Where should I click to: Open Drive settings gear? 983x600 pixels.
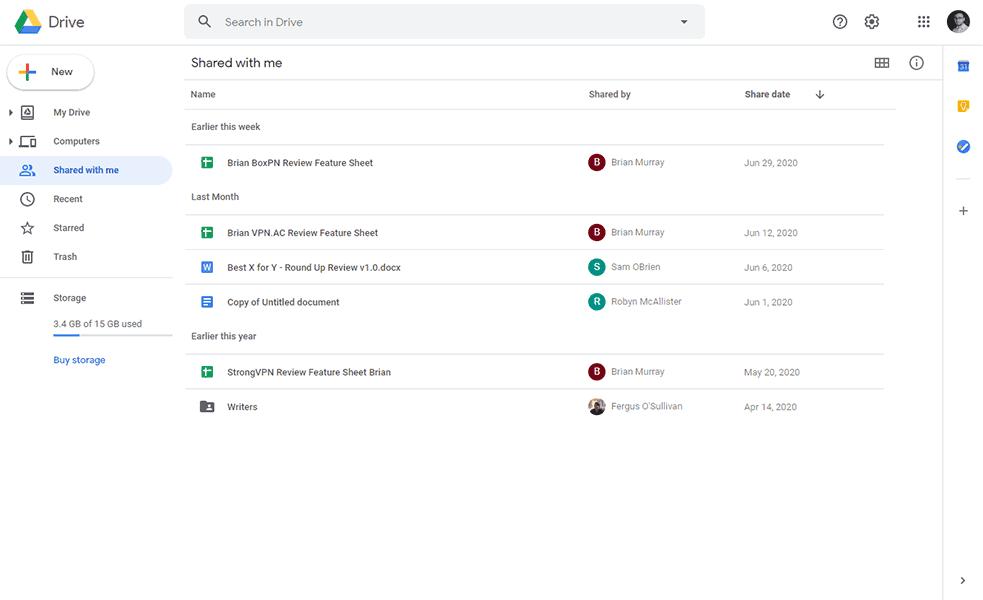pos(871,21)
